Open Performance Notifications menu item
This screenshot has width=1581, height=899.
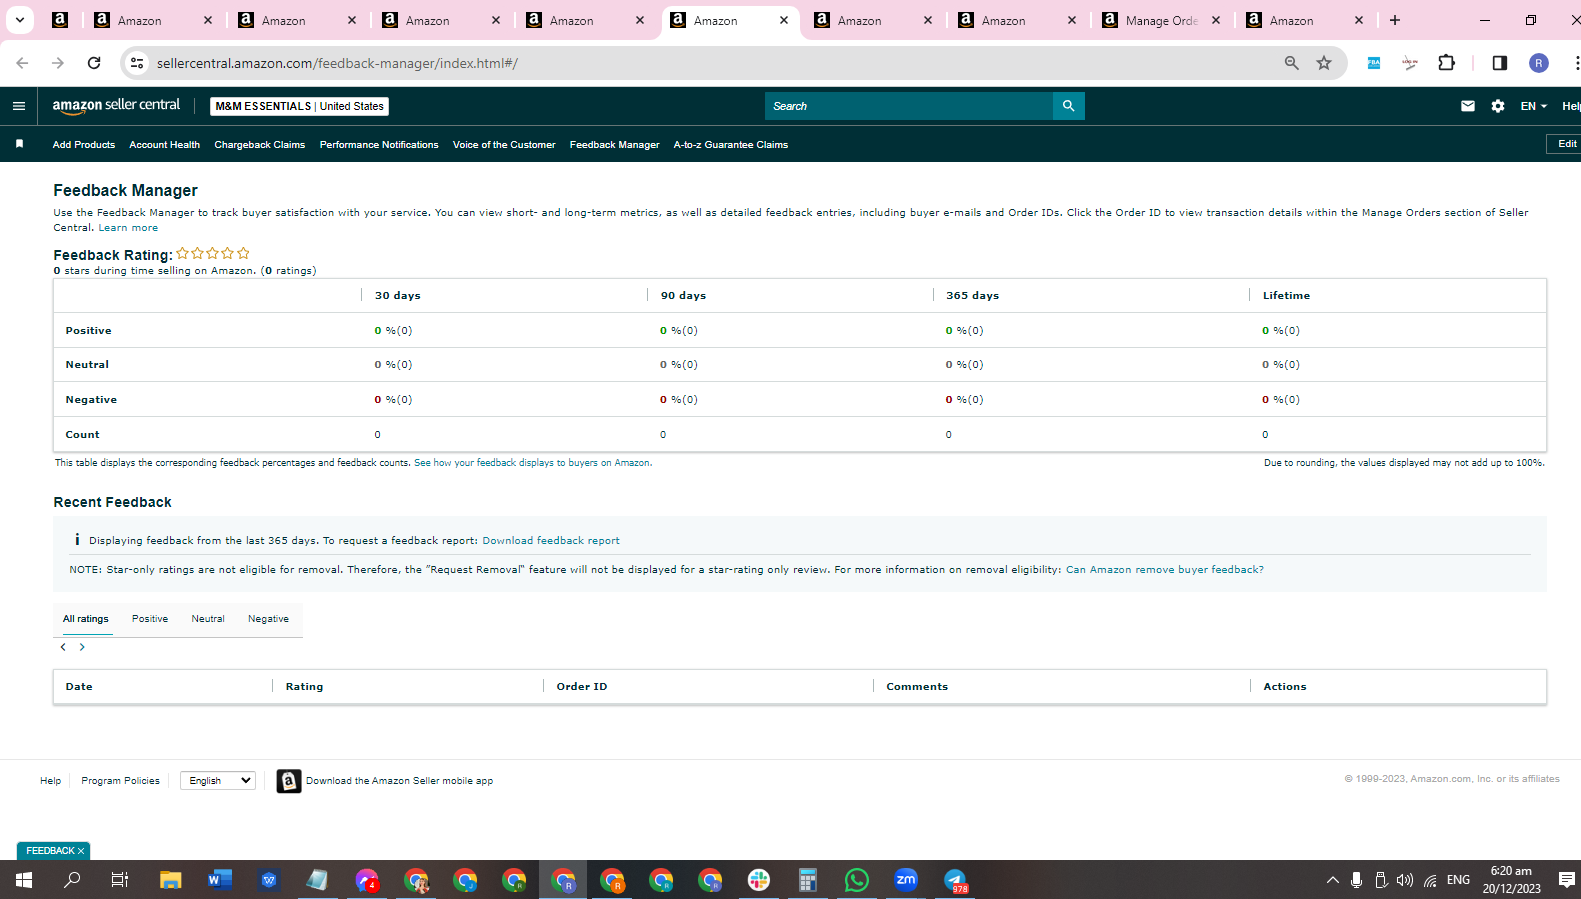tap(379, 145)
